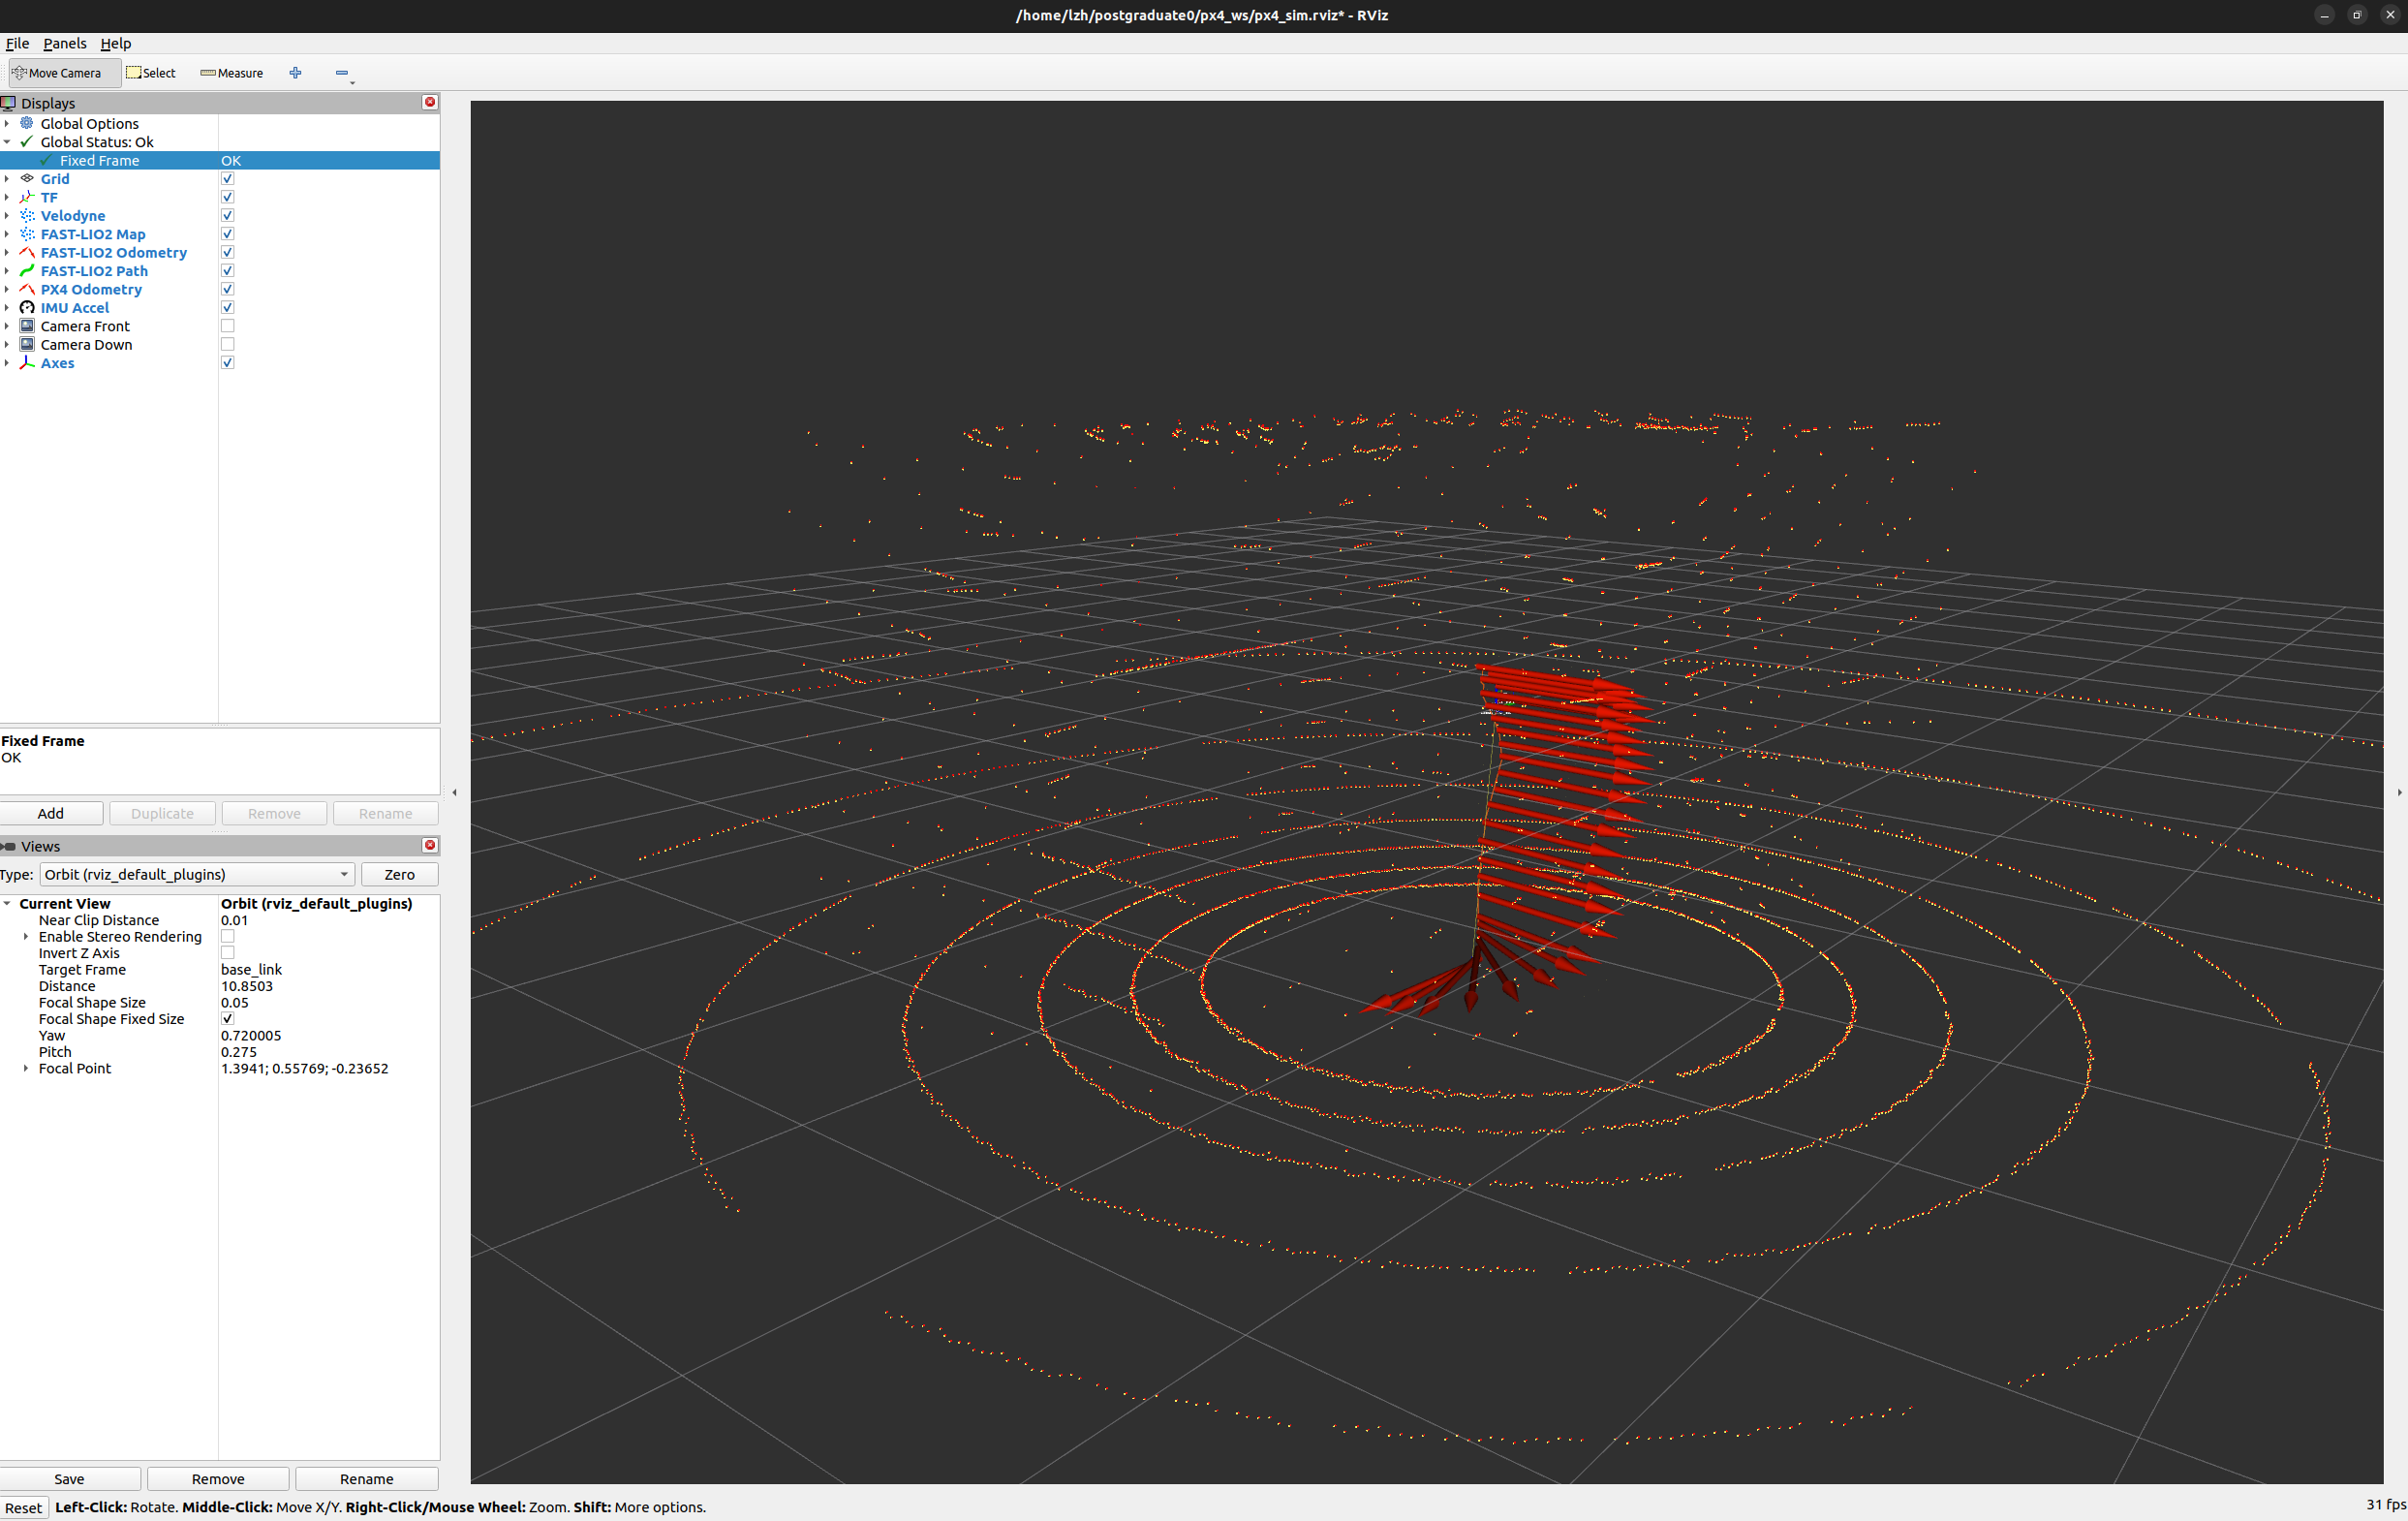This screenshot has height=1521, width=2408.
Task: Click the IMU Accel icon
Action: [x=27, y=308]
